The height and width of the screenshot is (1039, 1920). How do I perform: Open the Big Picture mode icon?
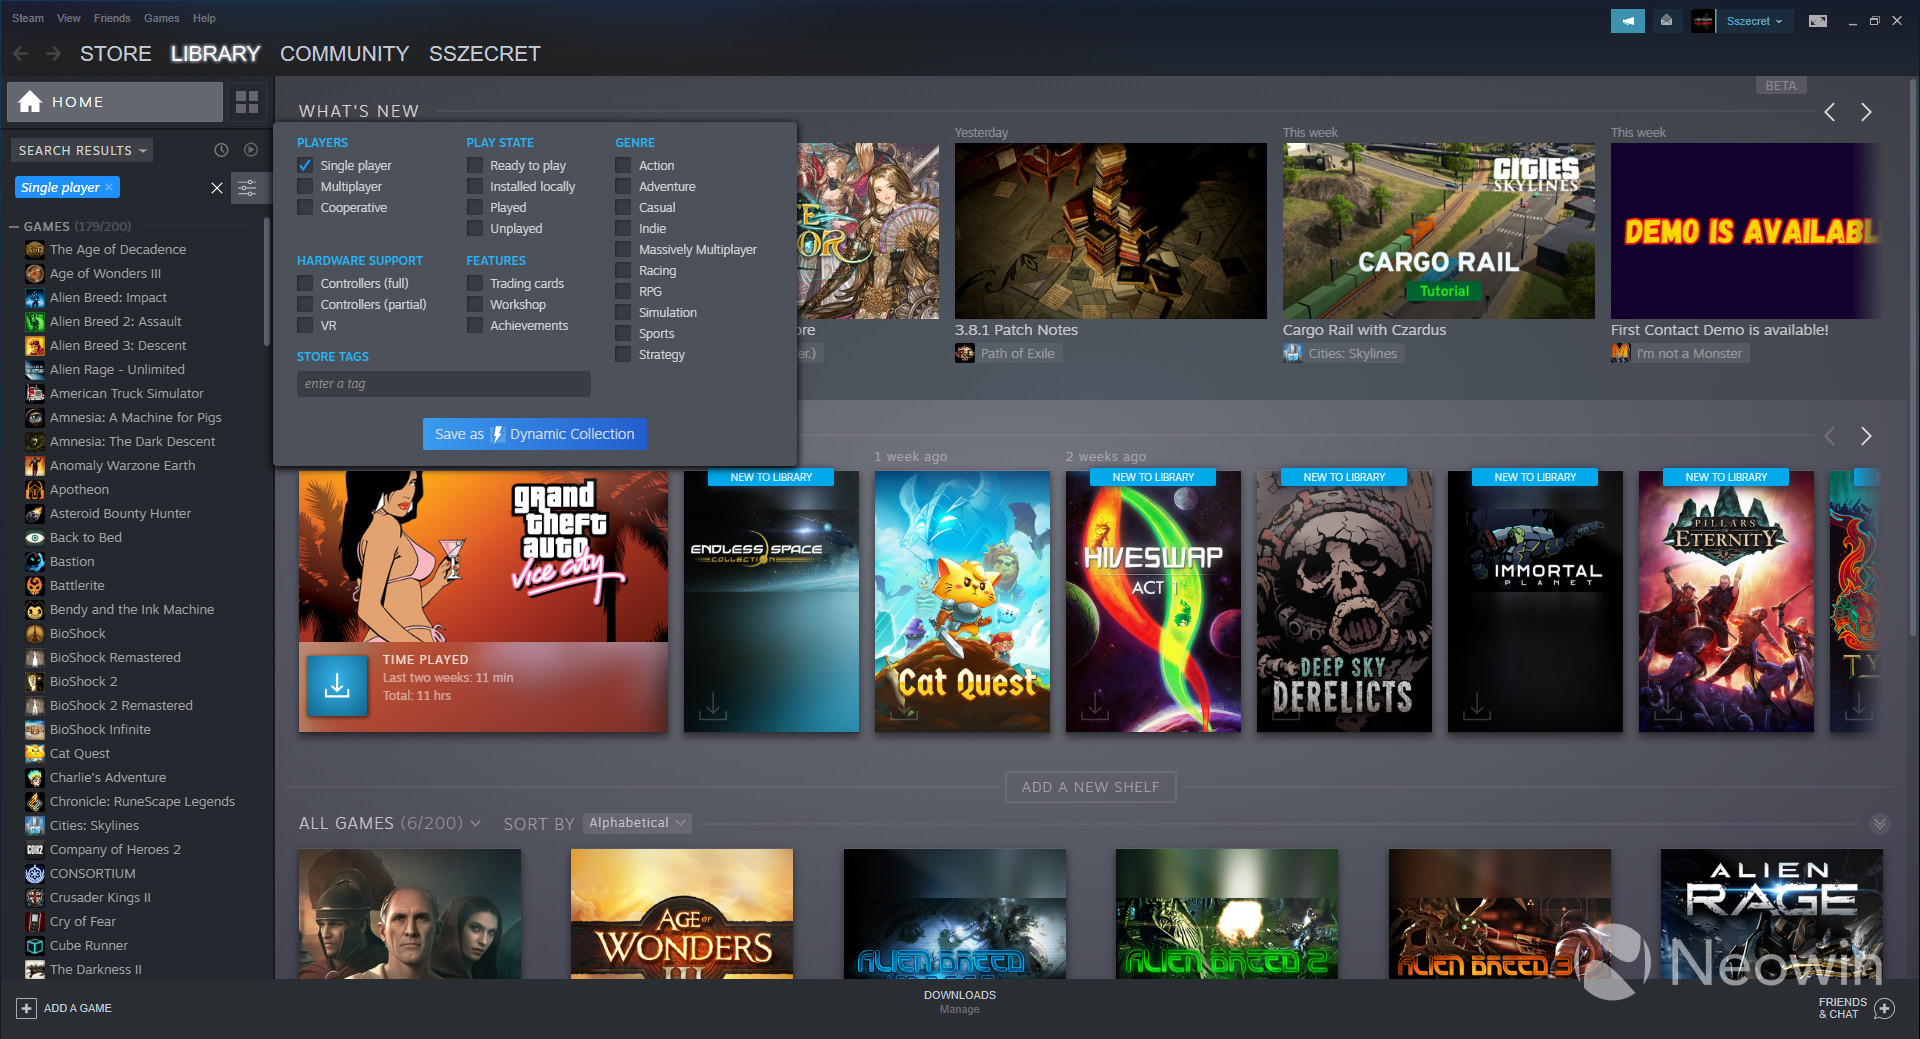pyautogui.click(x=1818, y=21)
